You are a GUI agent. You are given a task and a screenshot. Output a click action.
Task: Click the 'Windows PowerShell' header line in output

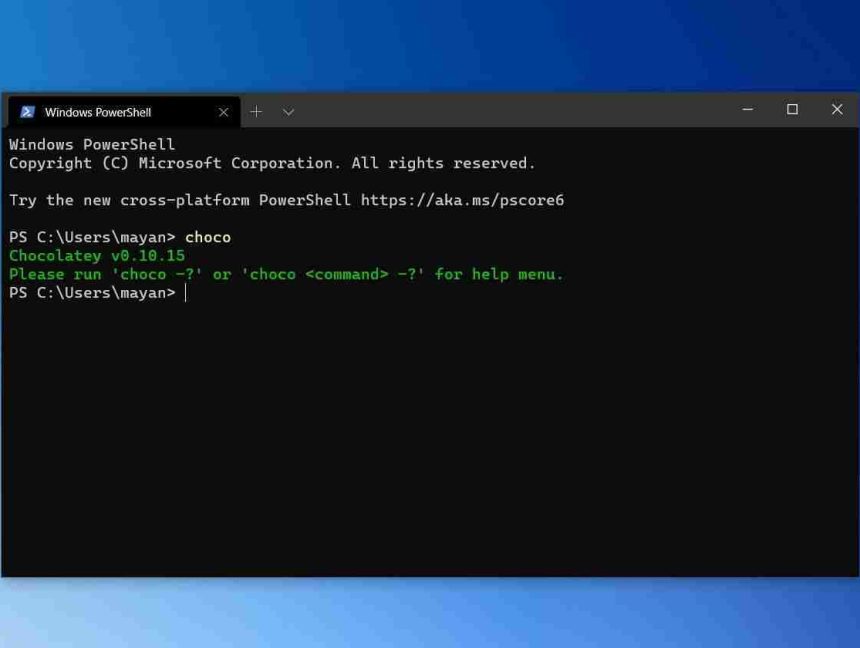tap(92, 145)
